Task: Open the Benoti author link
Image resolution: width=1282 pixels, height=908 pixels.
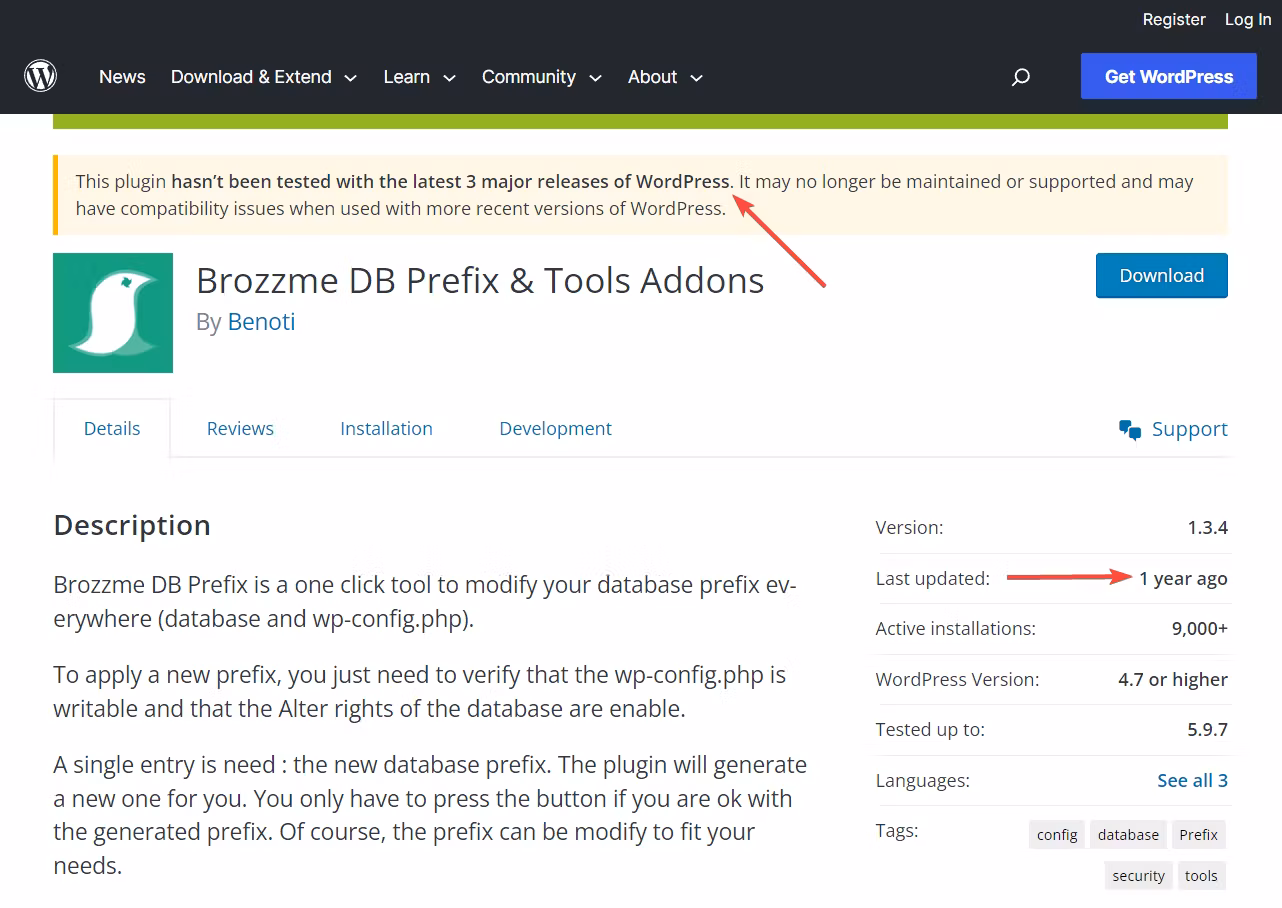Action: [x=261, y=322]
